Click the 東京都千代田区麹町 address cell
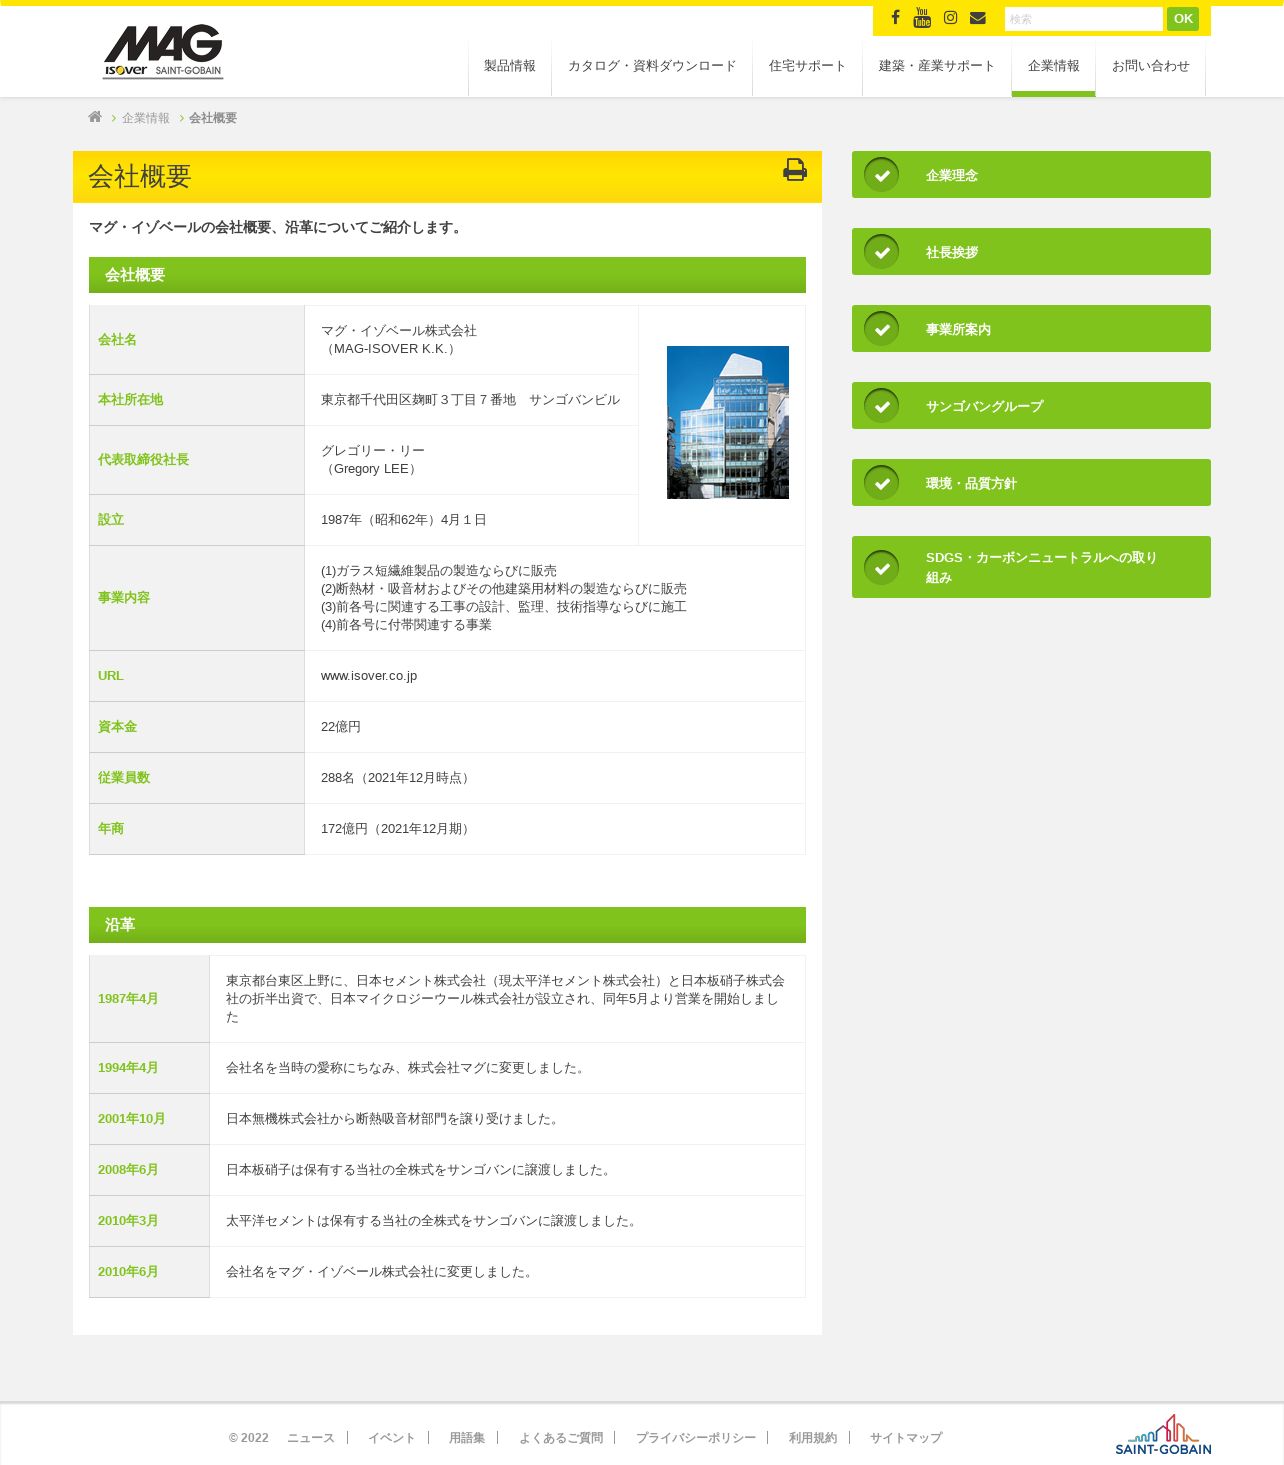This screenshot has height=1465, width=1284. coord(471,400)
